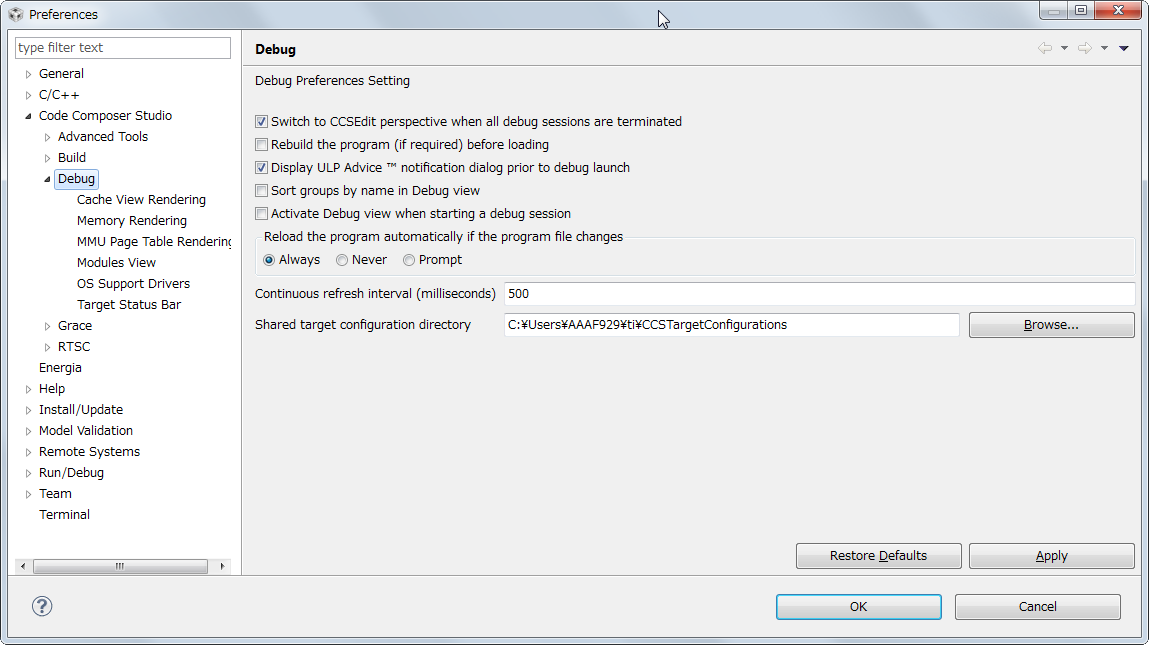Click Browse for target configuration directory

coord(1052,325)
